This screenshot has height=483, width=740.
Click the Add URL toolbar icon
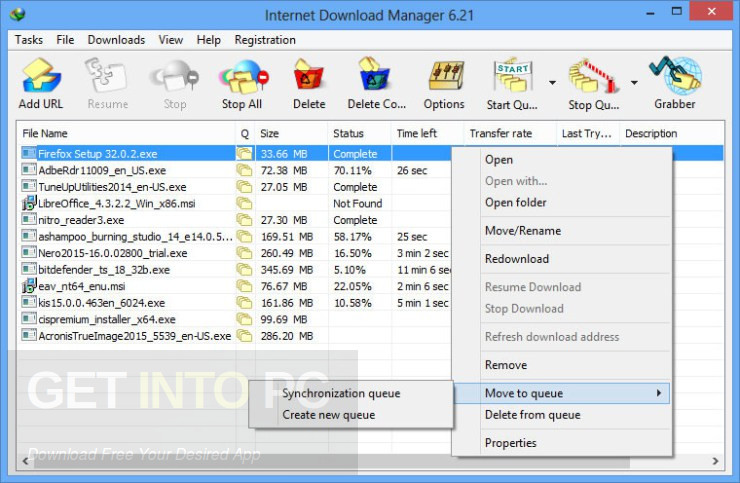click(x=41, y=84)
